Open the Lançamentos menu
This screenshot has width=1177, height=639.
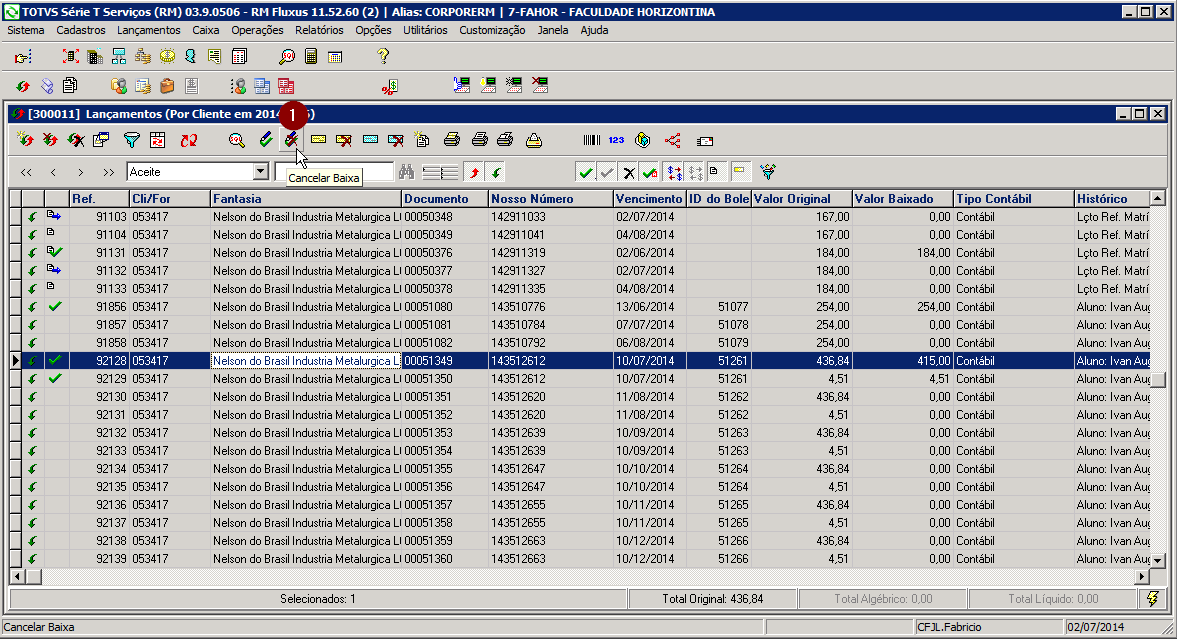(x=149, y=30)
